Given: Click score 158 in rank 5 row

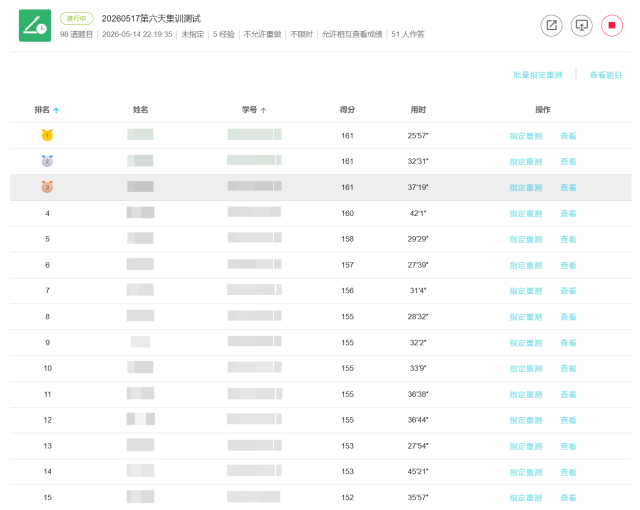Looking at the screenshot, I should [347, 239].
